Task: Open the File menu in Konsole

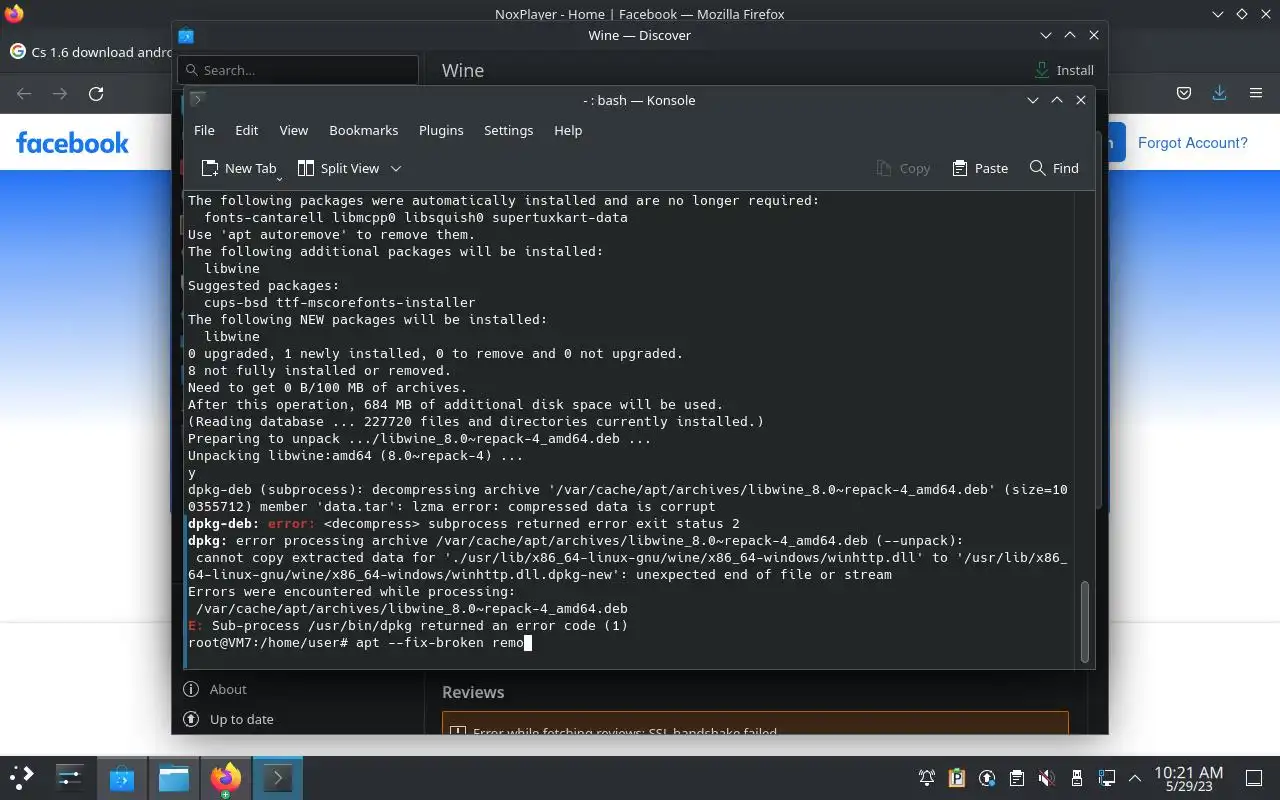Action: pos(204,130)
